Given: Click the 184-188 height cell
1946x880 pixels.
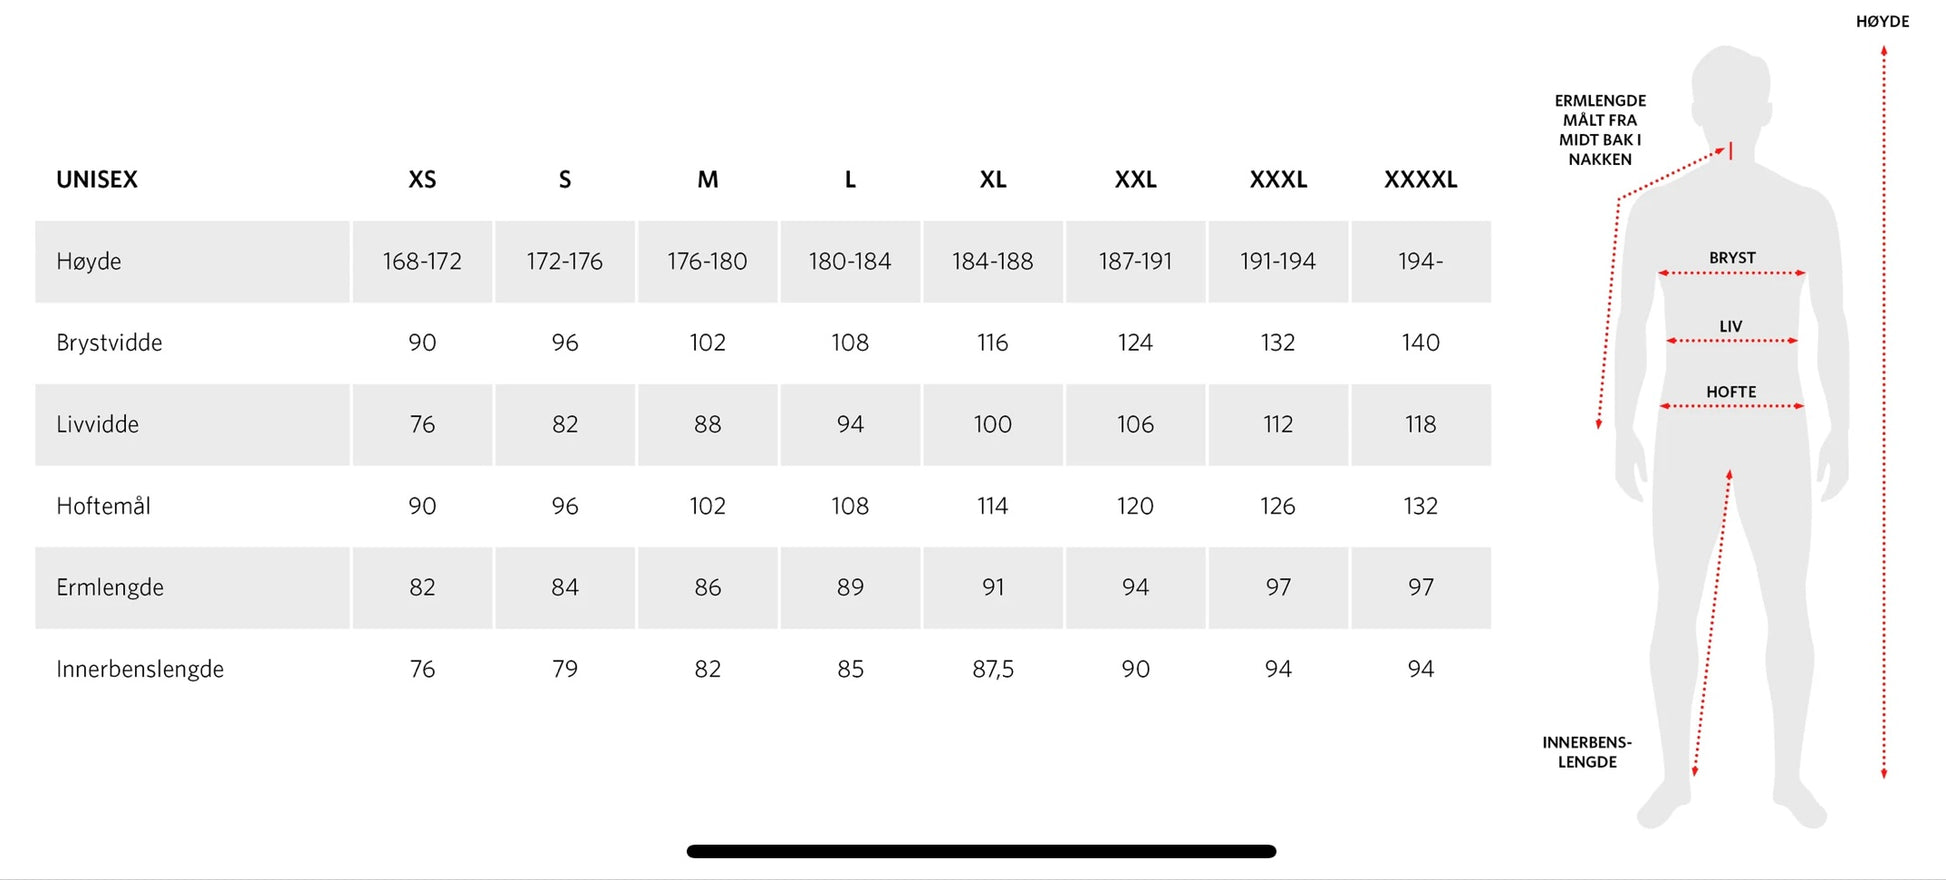Looking at the screenshot, I should tap(992, 262).
